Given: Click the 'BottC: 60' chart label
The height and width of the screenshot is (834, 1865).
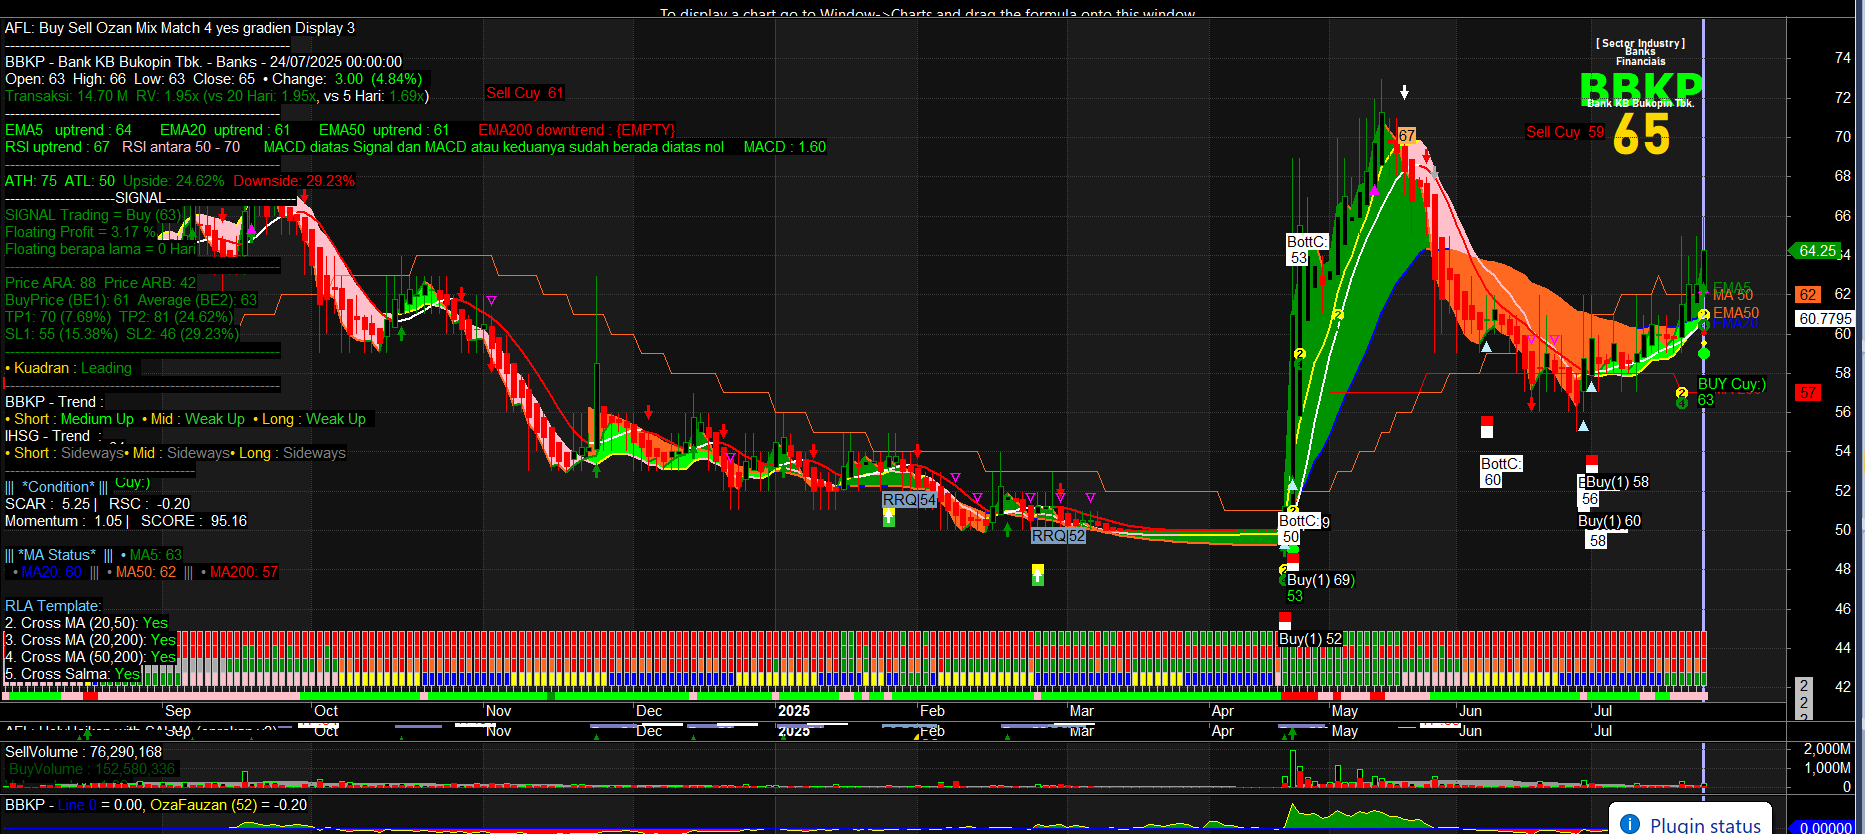Looking at the screenshot, I should (x=1500, y=472).
